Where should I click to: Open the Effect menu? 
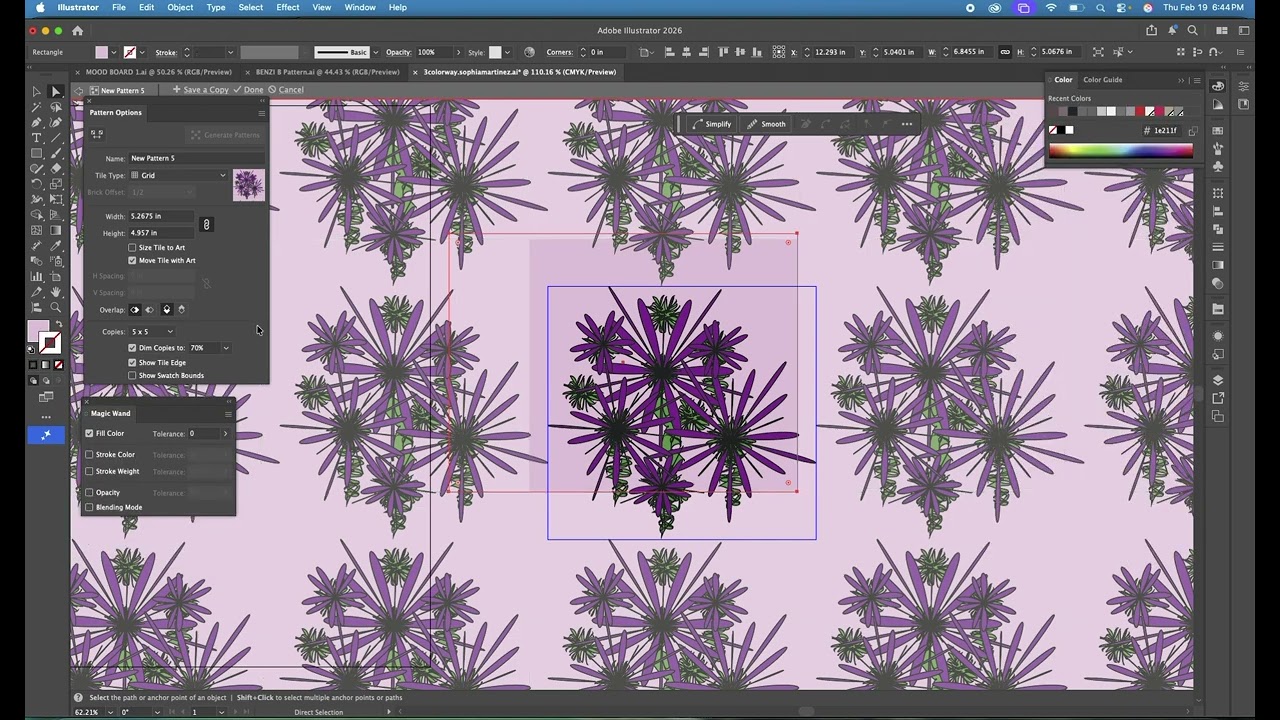(288, 7)
